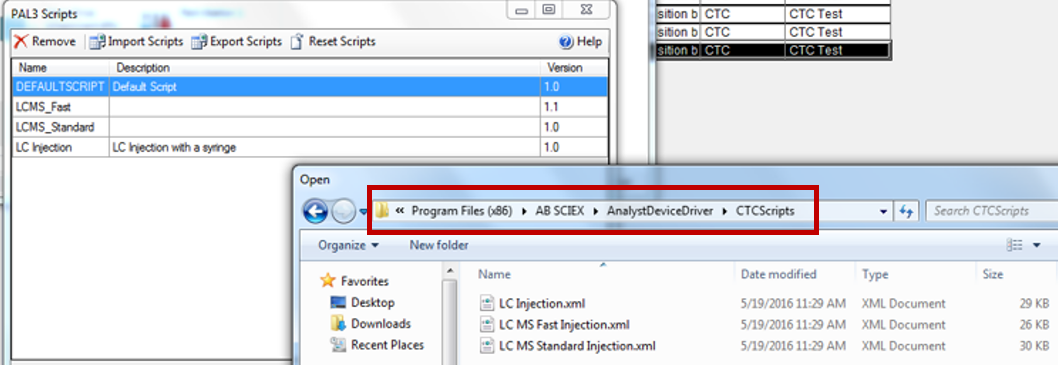Screen dimensions: 1058x365
Task: Click the Search CTCScripts input field
Action: pos(991,211)
